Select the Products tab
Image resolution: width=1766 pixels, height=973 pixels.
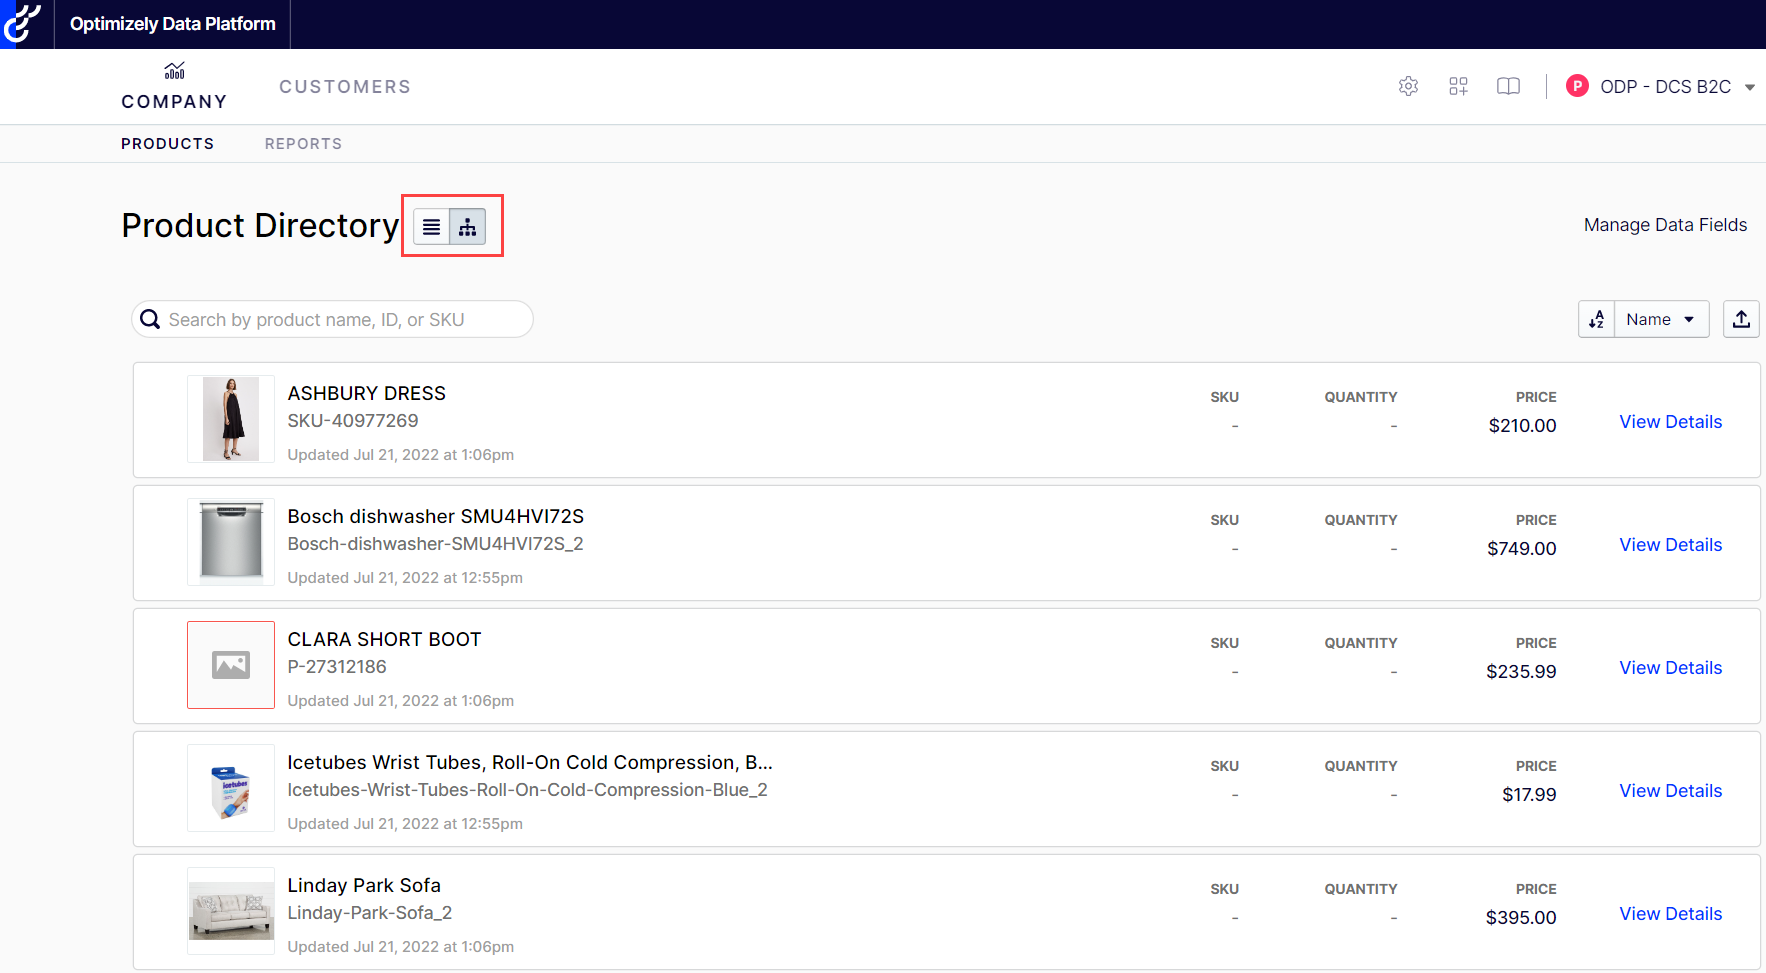[x=167, y=144]
